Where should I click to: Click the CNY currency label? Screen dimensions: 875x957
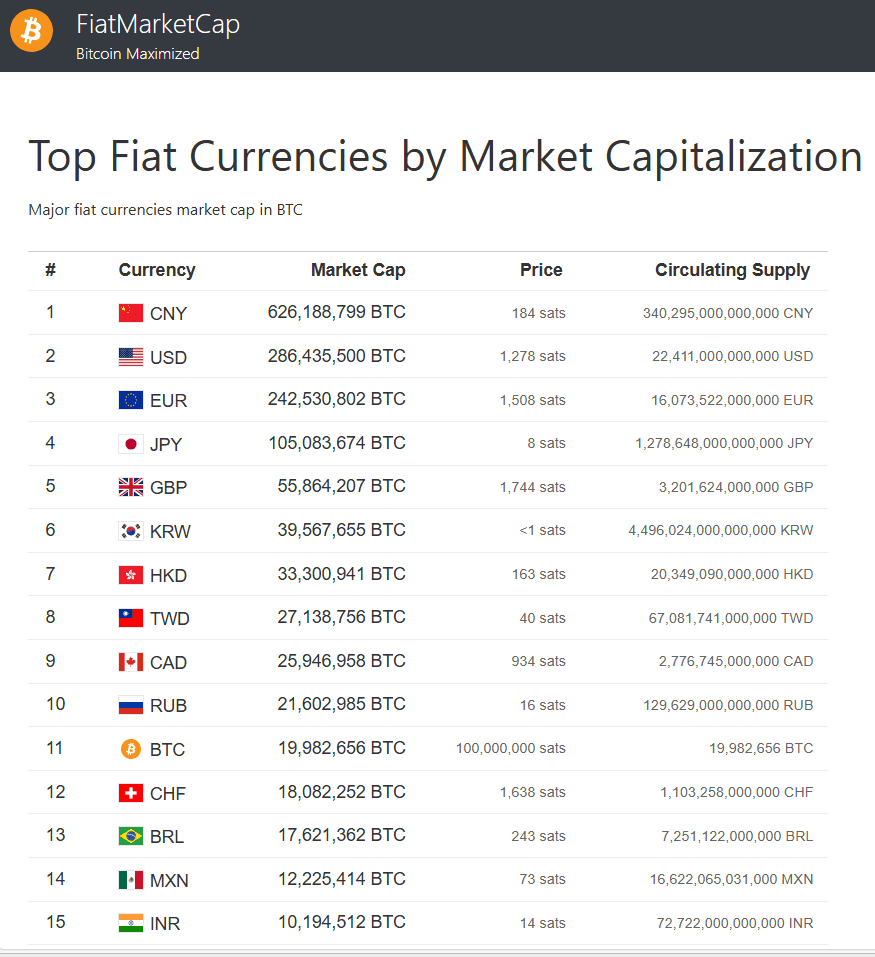(167, 312)
